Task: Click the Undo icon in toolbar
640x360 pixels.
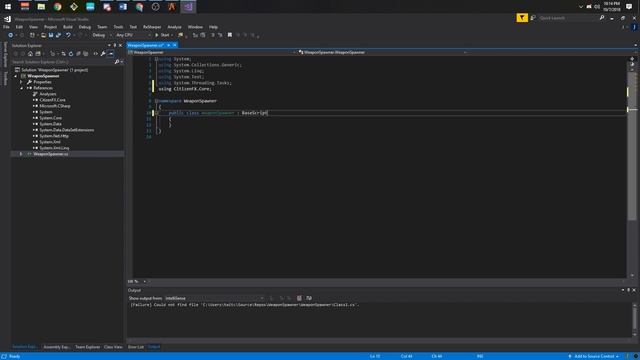Action: point(68,36)
